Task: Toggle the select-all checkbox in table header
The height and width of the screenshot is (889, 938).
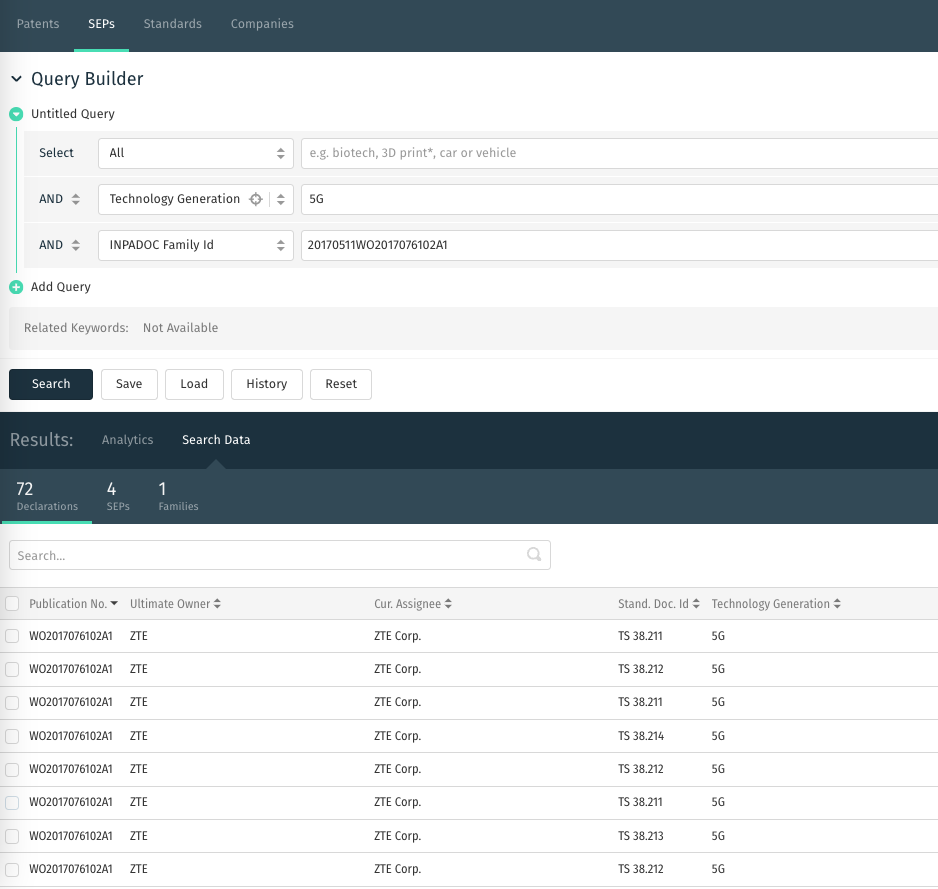Action: point(12,604)
